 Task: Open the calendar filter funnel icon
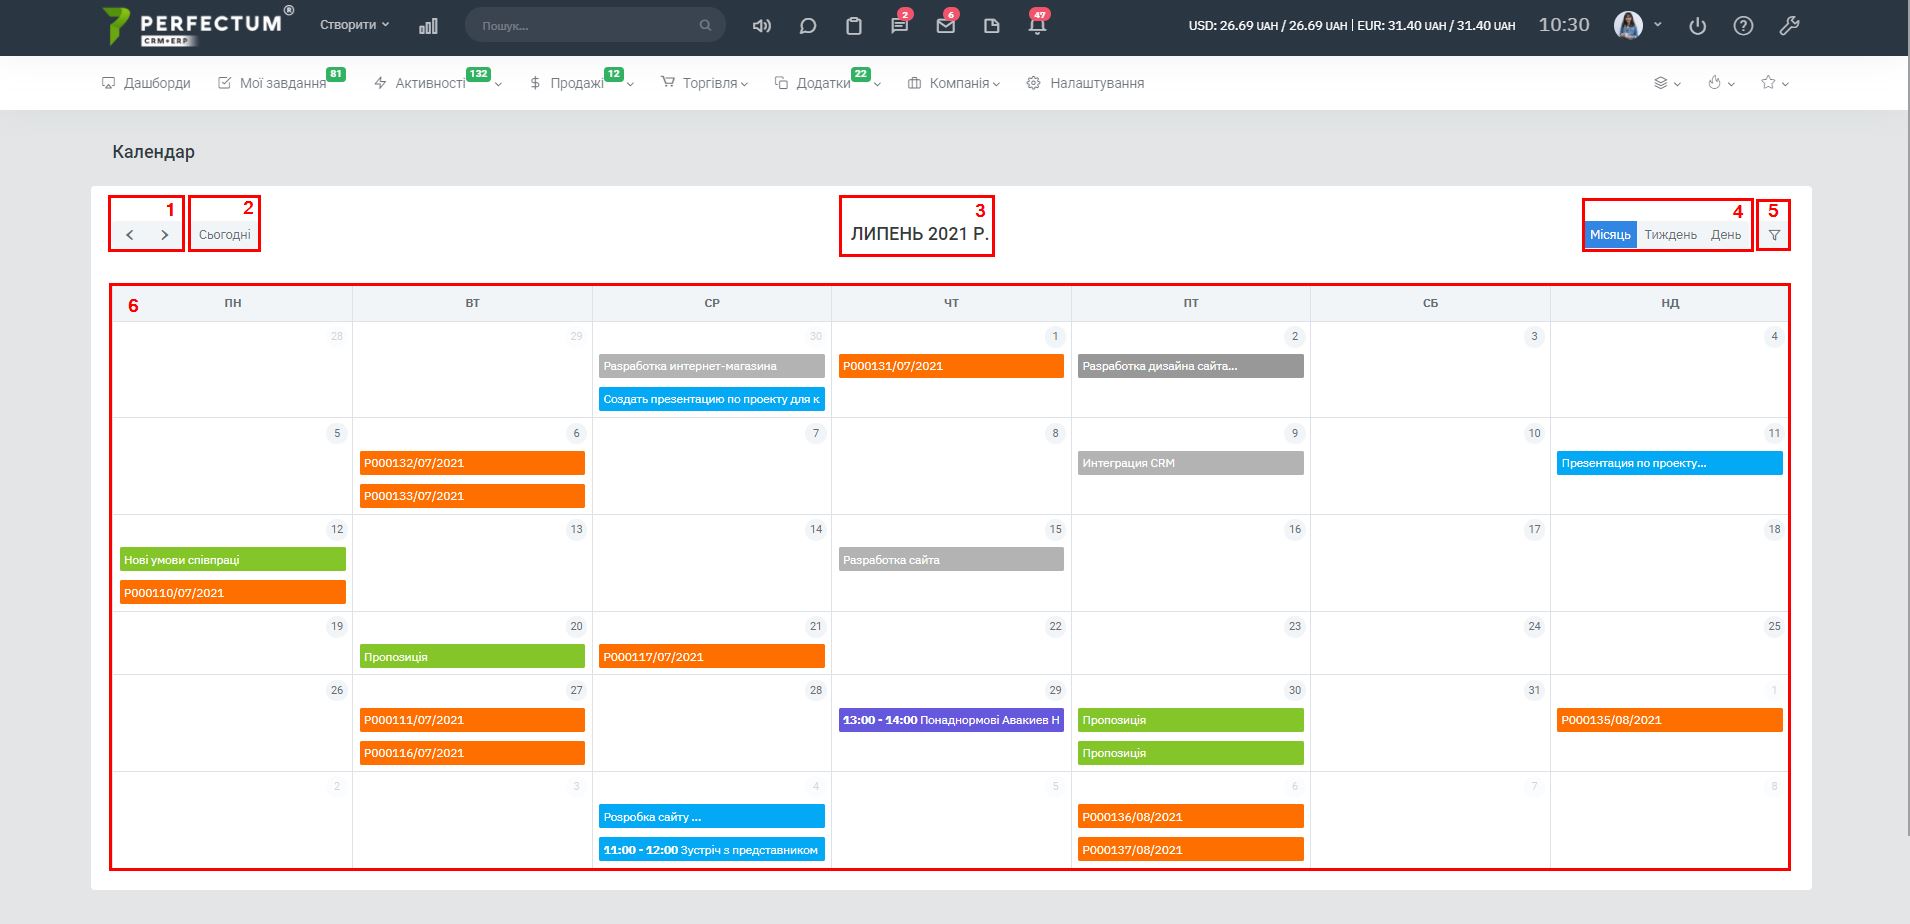[1774, 235]
